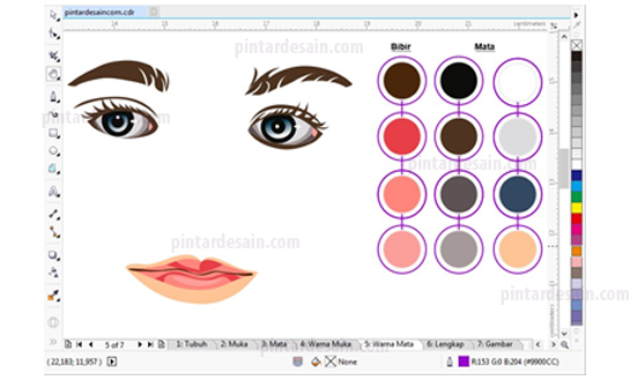This screenshot has height=380, width=630.
Task: Click the vertical scrollbar down arrow
Action: click(x=564, y=333)
